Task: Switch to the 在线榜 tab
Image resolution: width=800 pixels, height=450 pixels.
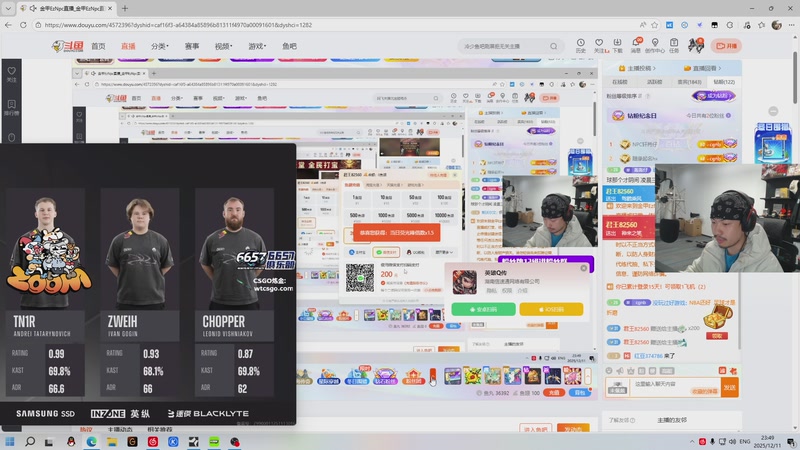Action: (x=619, y=82)
